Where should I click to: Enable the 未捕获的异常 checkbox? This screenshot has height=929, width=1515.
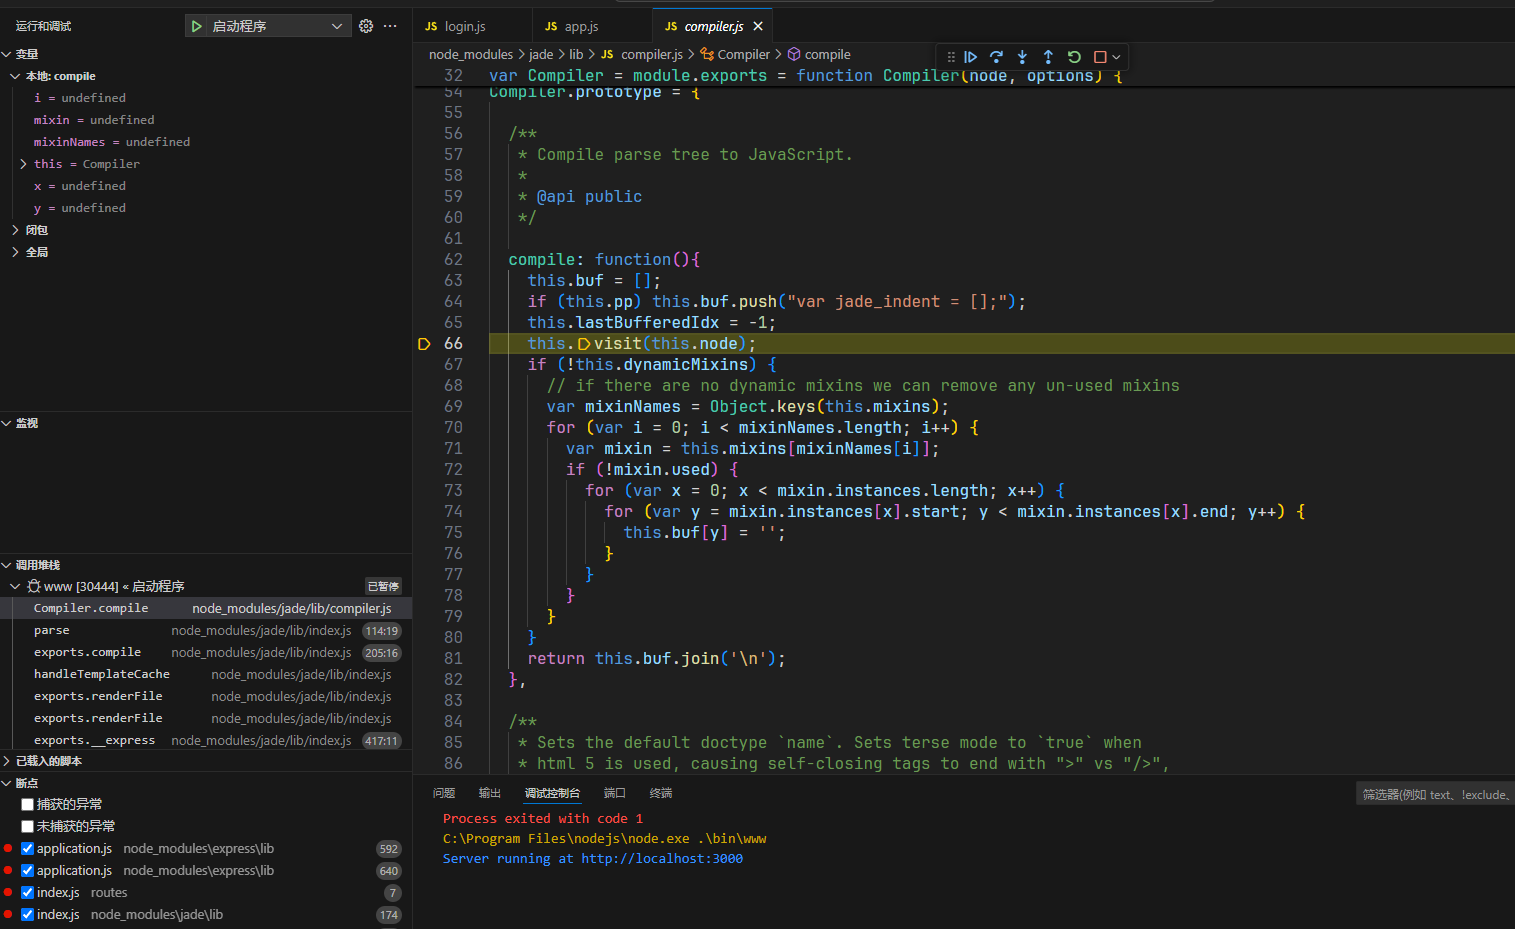28,826
